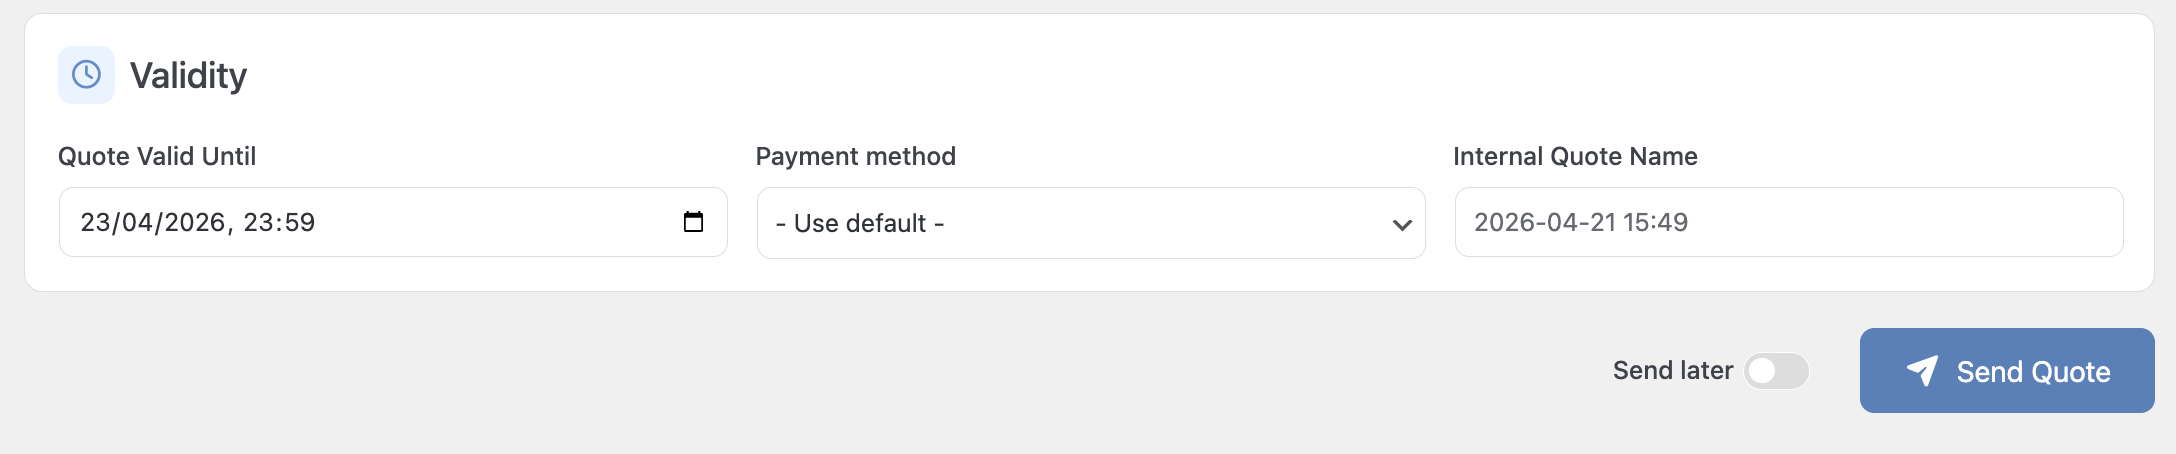Toggle the Send later switch
This screenshot has height=454, width=2176.
click(x=1776, y=371)
